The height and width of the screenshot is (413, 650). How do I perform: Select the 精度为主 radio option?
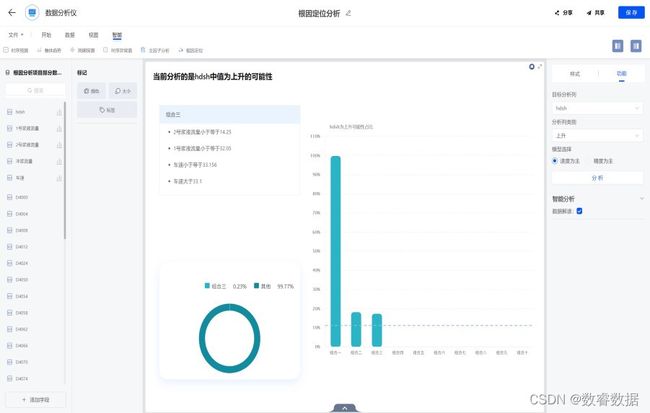point(603,161)
